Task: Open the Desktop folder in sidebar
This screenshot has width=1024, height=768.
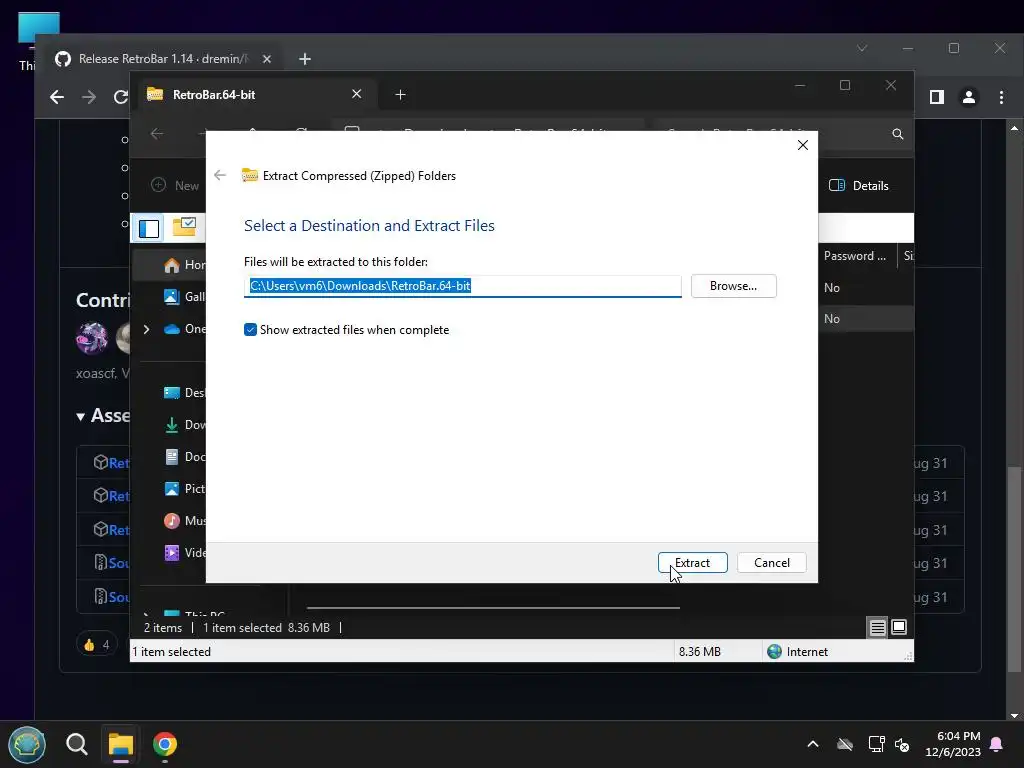Action: click(x=184, y=392)
